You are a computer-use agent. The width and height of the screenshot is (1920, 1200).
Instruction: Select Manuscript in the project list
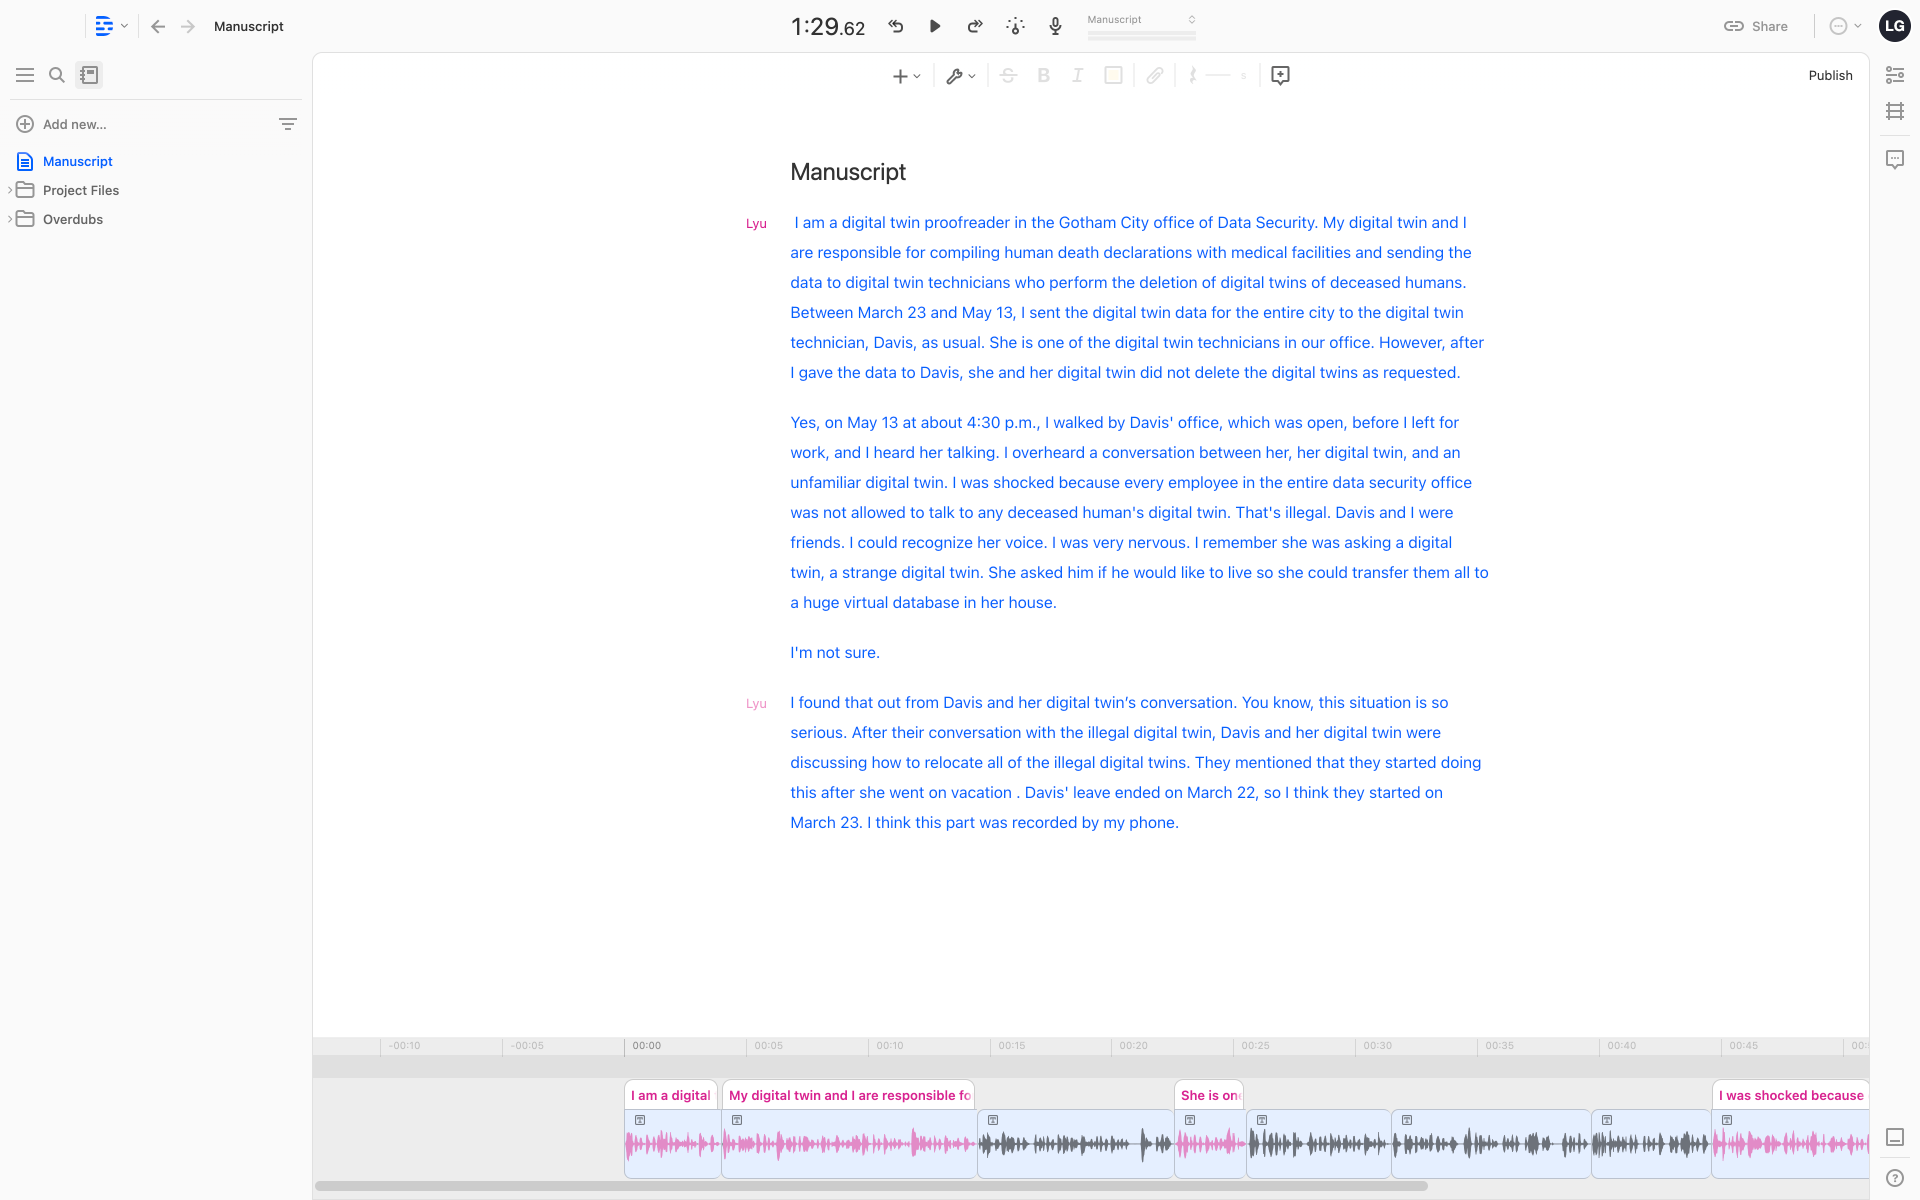pos(77,161)
